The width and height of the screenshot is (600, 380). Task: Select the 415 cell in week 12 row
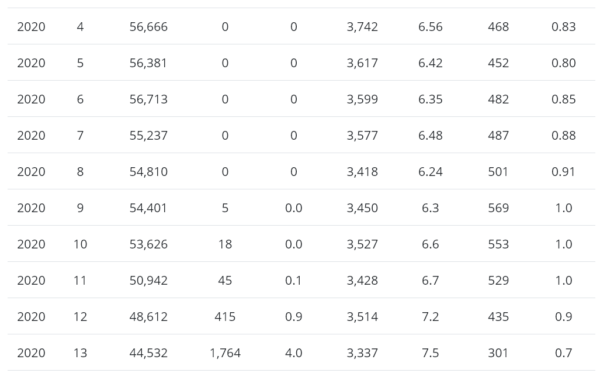coord(225,317)
